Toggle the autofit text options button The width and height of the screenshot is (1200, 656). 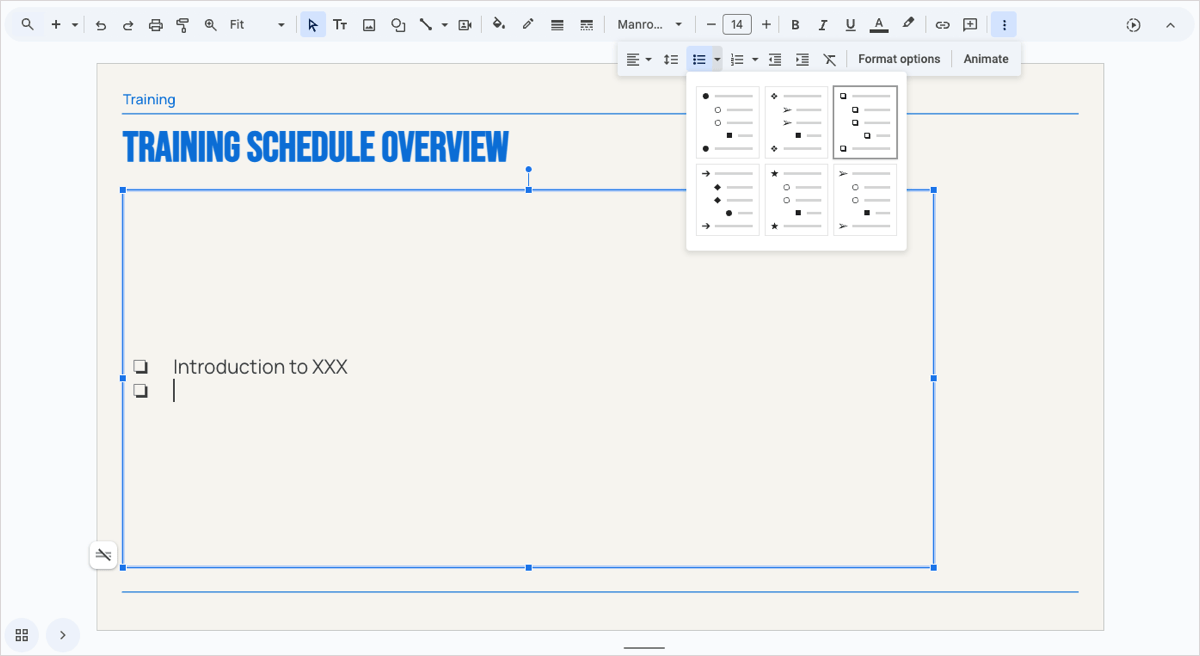pos(103,555)
